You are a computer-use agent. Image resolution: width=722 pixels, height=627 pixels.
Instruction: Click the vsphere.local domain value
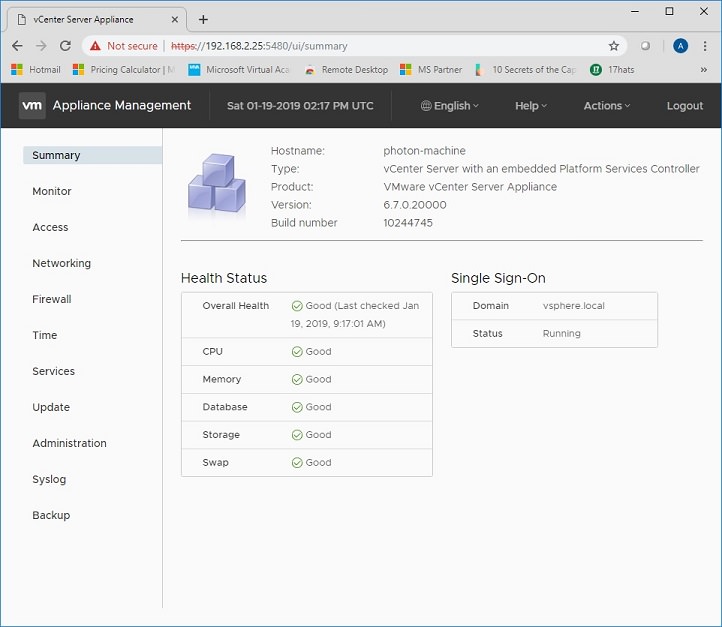(x=573, y=306)
